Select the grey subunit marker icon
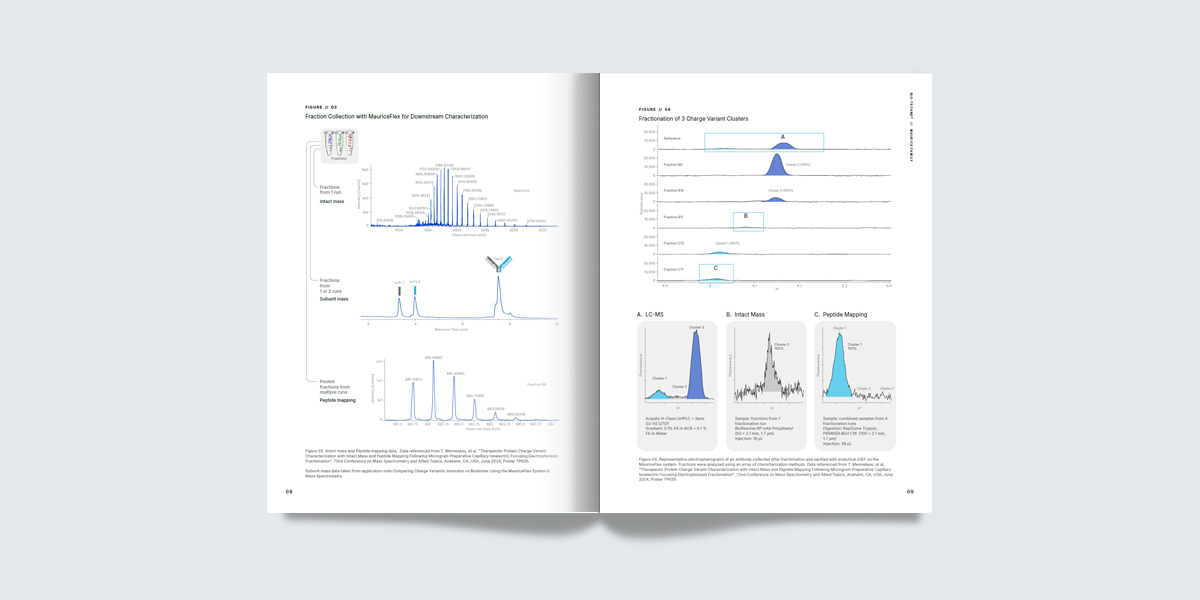The height and width of the screenshot is (600, 1200). tap(399, 290)
